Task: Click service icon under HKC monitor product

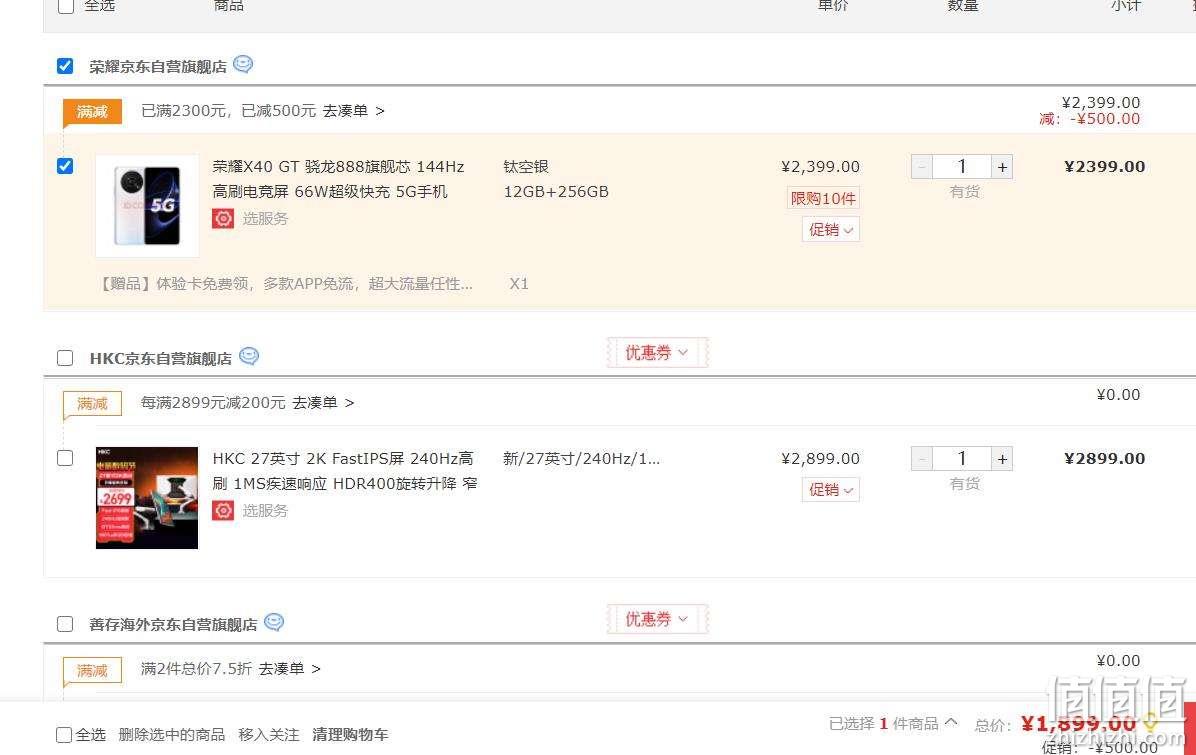Action: pos(223,510)
